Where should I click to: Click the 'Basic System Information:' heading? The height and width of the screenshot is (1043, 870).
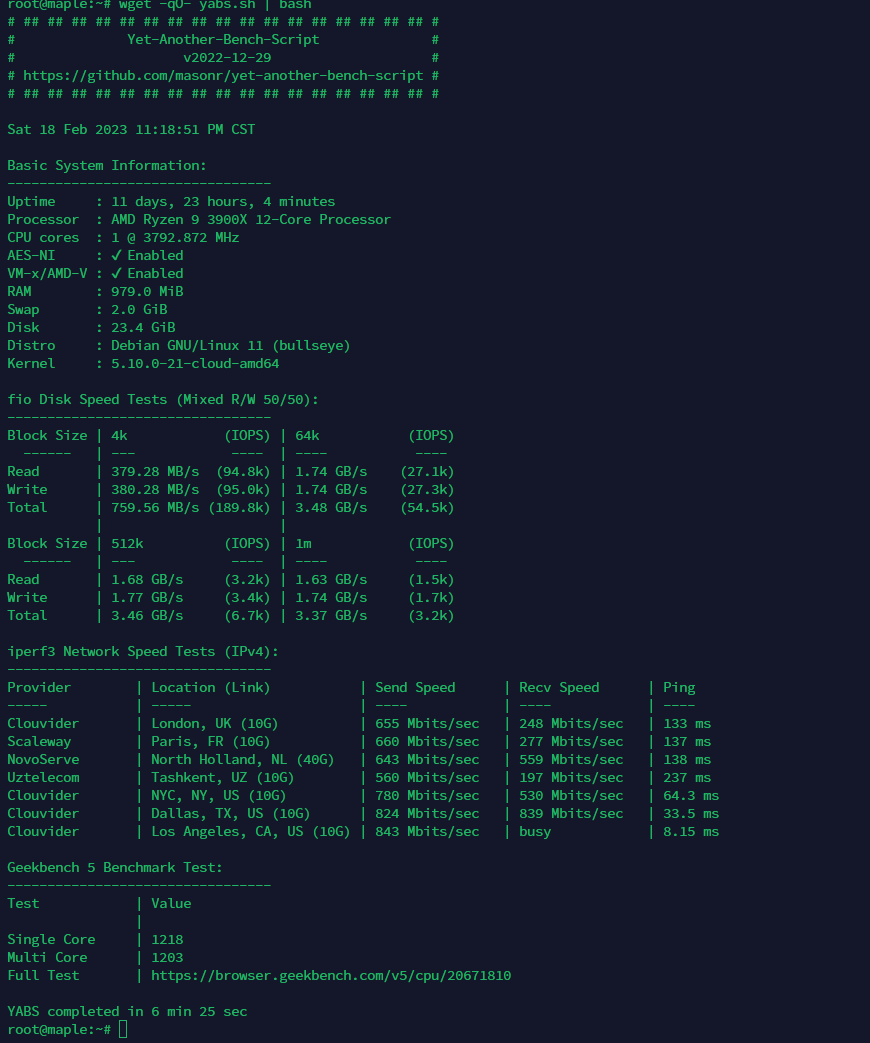pyautogui.click(x=107, y=166)
